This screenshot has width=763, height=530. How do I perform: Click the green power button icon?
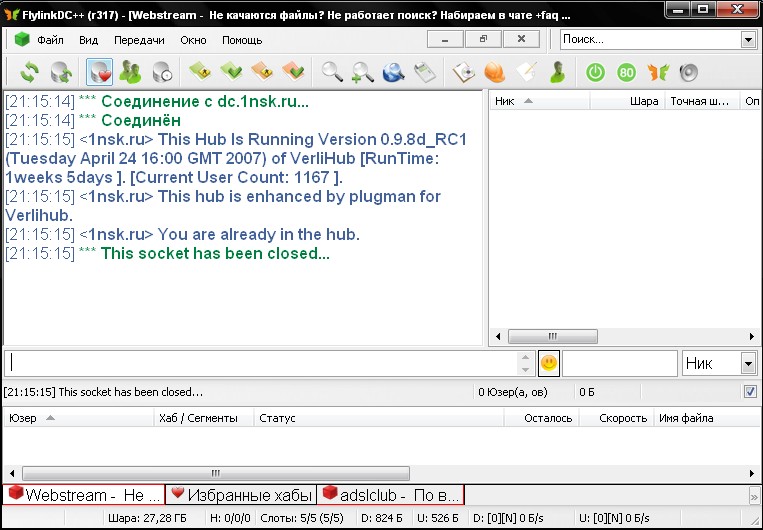click(595, 72)
